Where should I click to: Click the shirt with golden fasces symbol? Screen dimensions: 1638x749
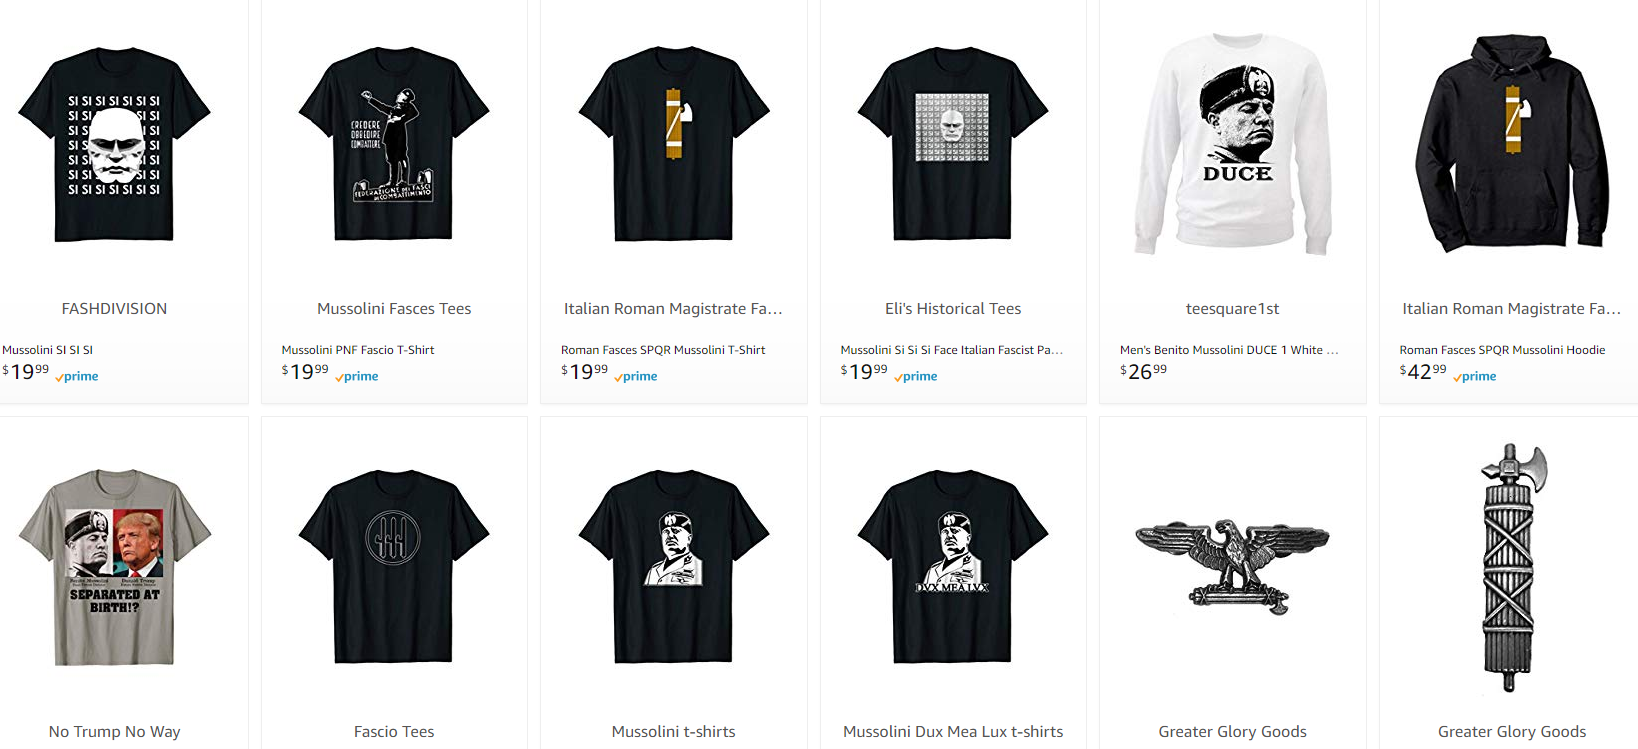click(x=674, y=144)
